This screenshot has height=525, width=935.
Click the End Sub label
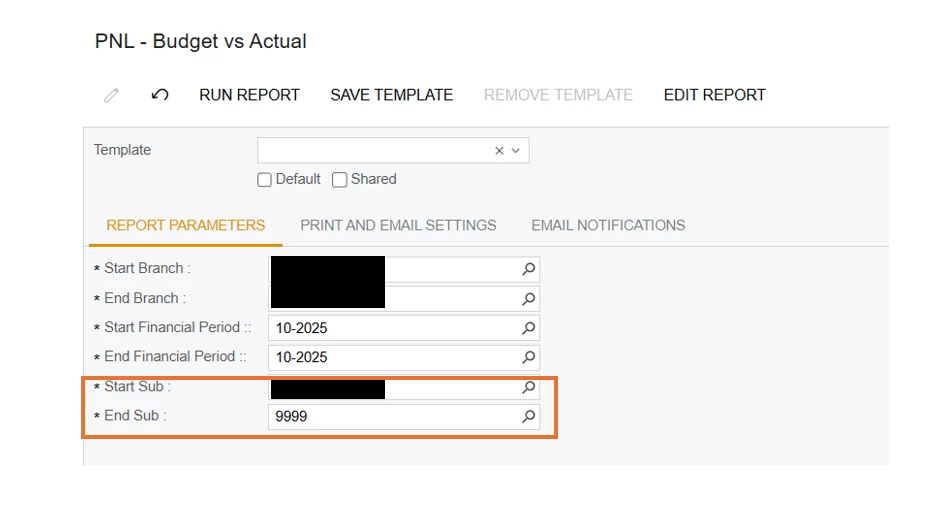click(x=135, y=415)
